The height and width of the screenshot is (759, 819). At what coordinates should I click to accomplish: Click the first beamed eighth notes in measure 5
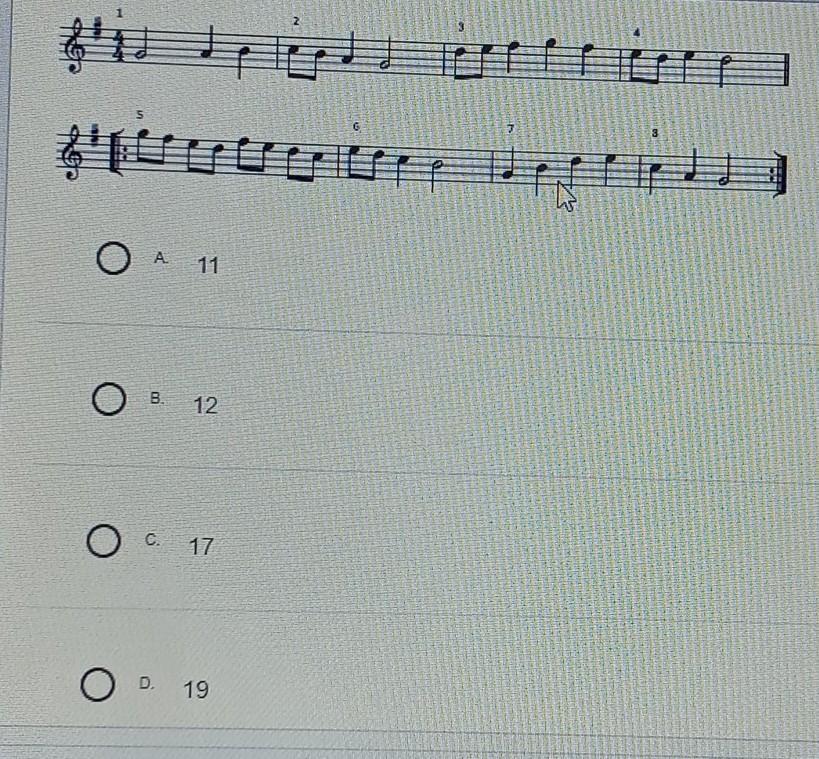point(155,145)
